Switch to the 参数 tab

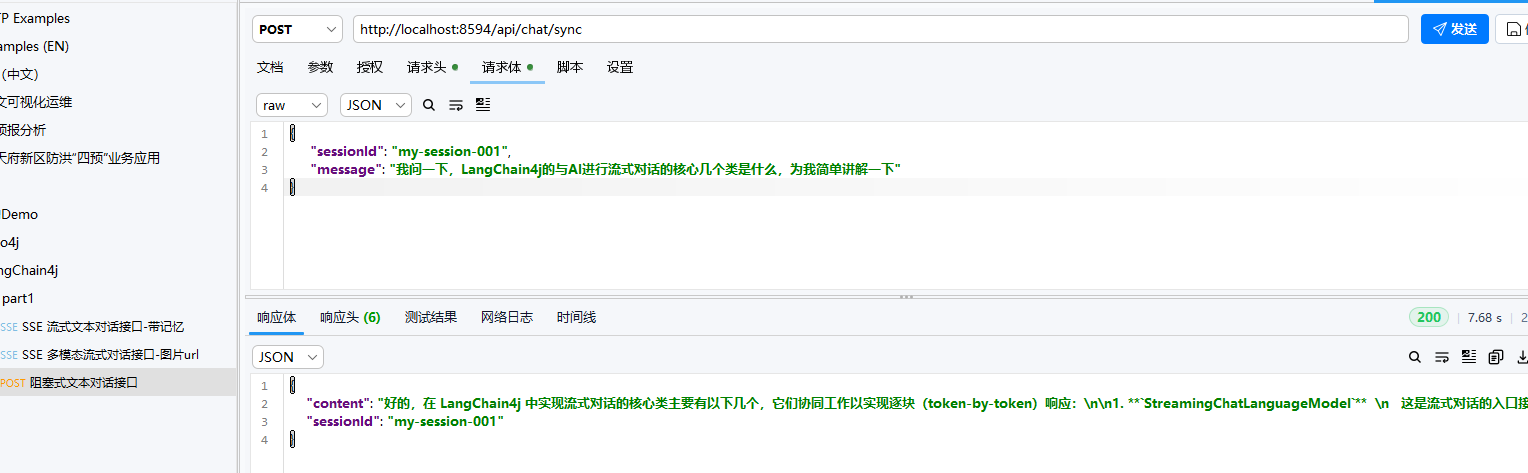(x=320, y=67)
